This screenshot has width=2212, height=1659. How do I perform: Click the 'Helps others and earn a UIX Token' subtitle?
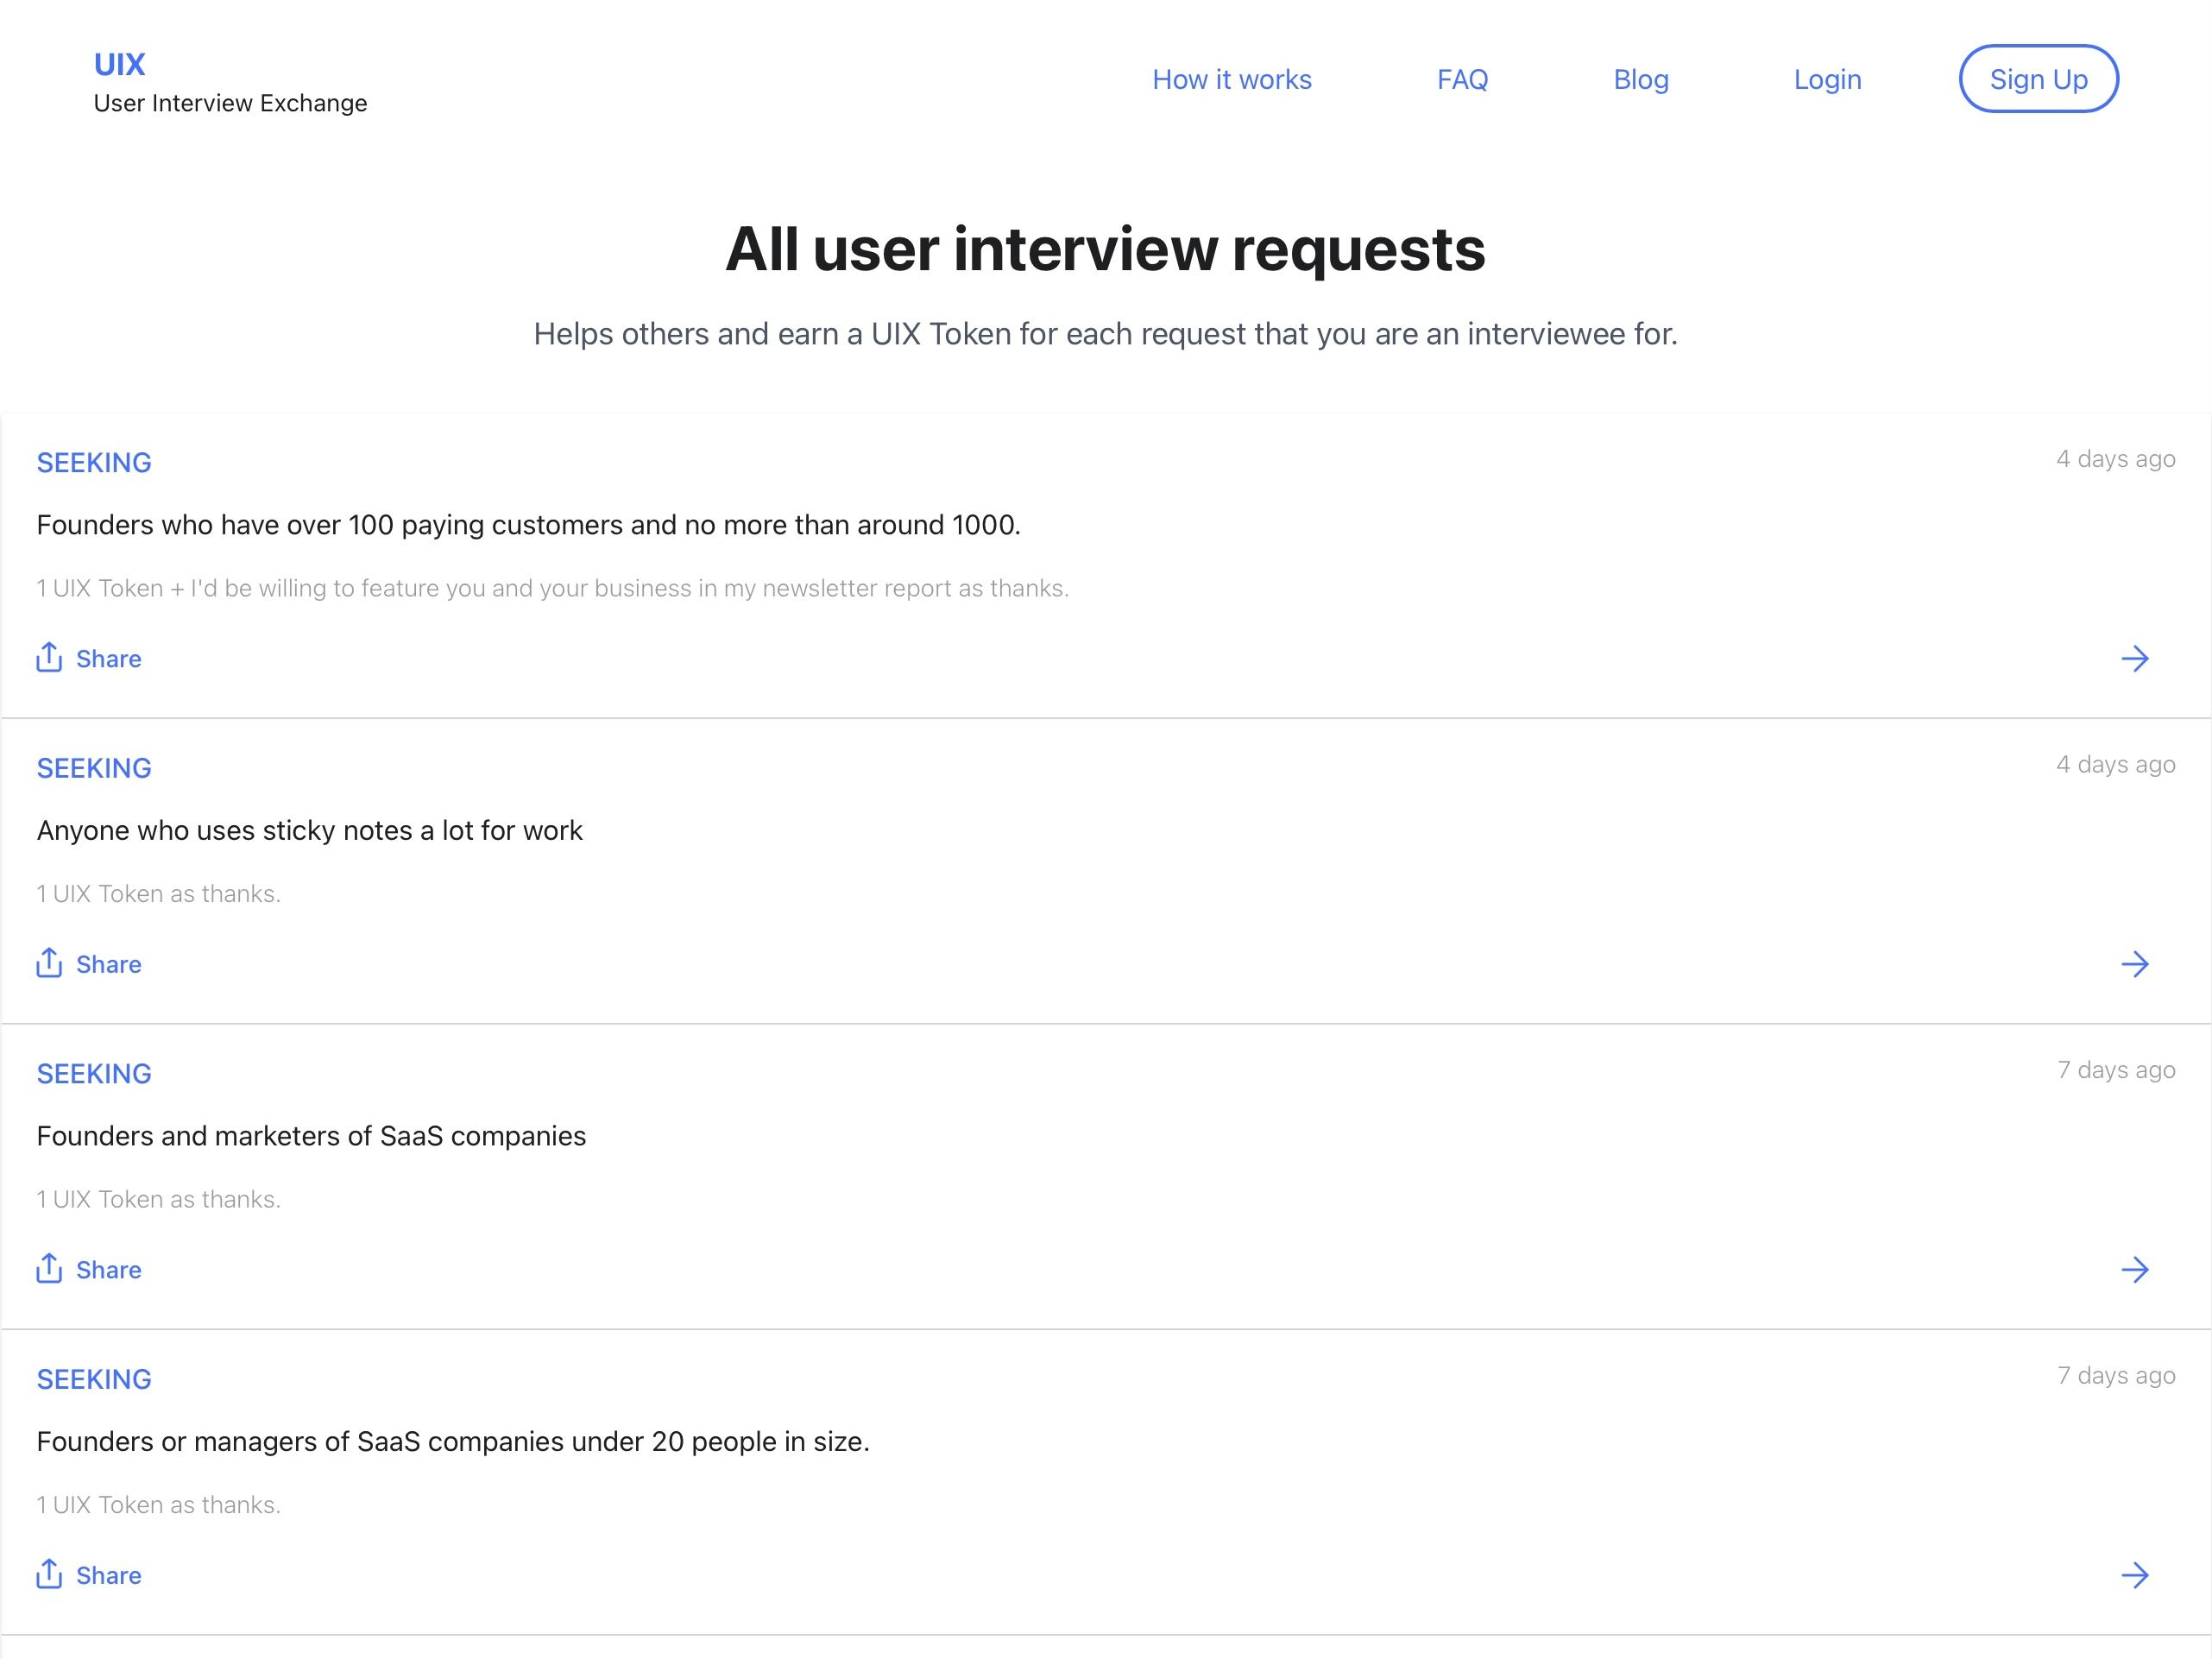(1106, 334)
